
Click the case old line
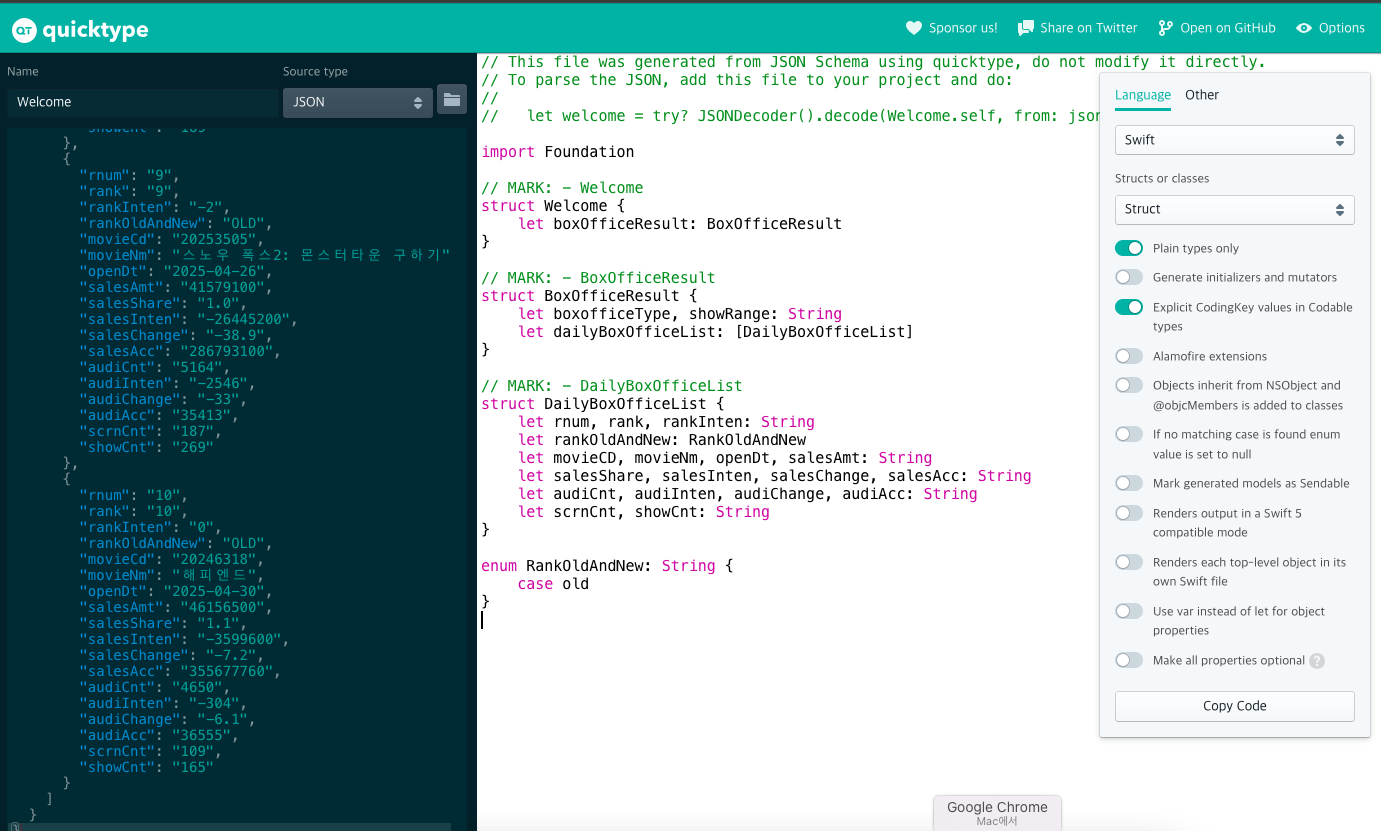pos(553,584)
